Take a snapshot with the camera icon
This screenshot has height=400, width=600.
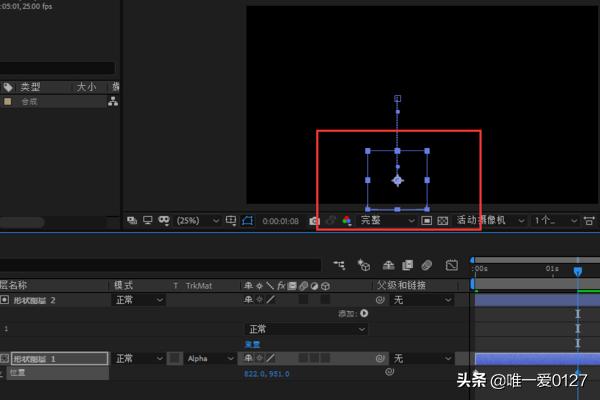[315, 221]
